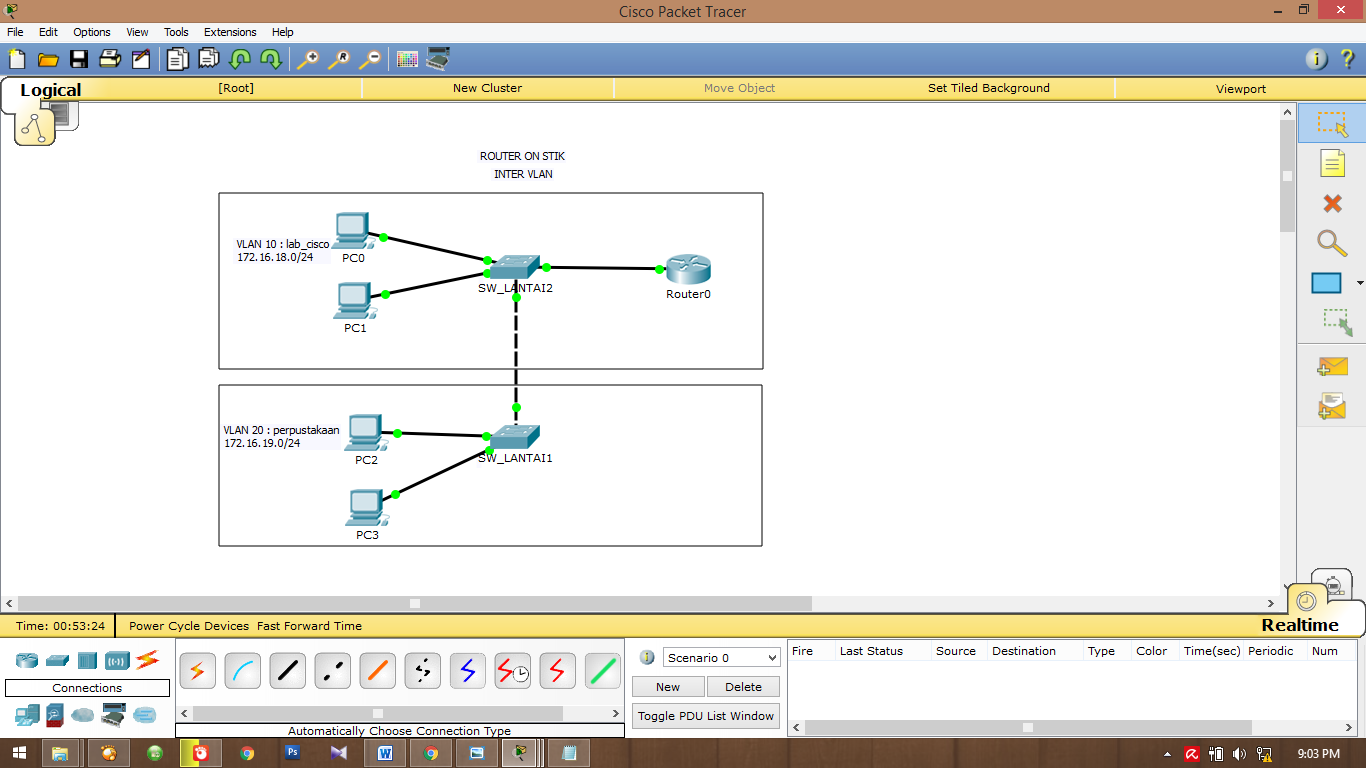
Task: Switch the workspace to Logical view
Action: point(49,90)
